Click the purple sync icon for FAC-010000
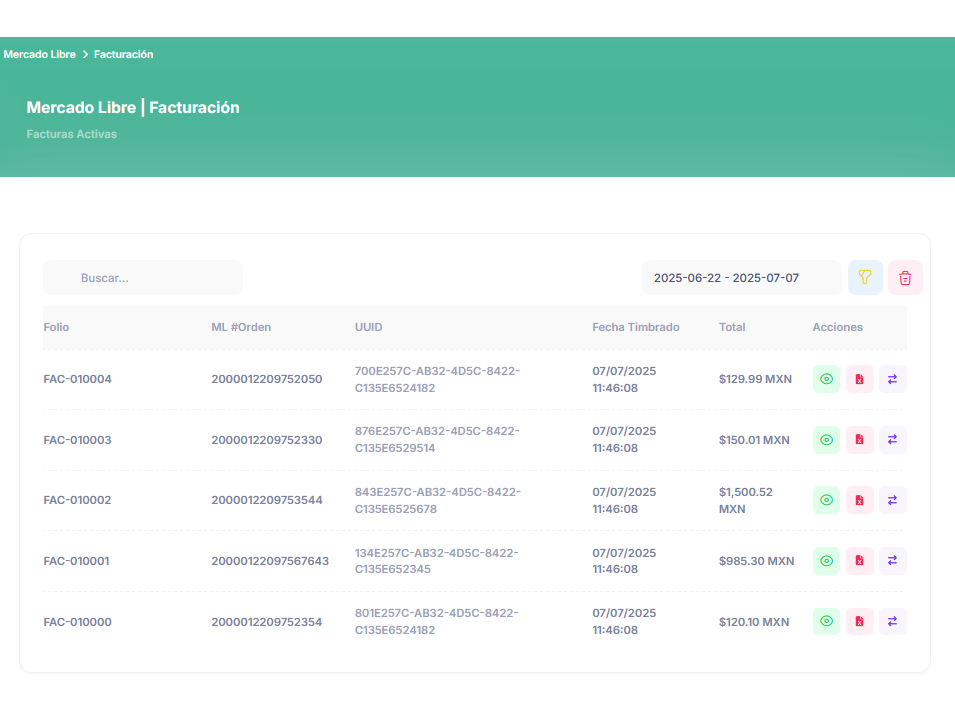The width and height of the screenshot is (955, 727). point(892,621)
